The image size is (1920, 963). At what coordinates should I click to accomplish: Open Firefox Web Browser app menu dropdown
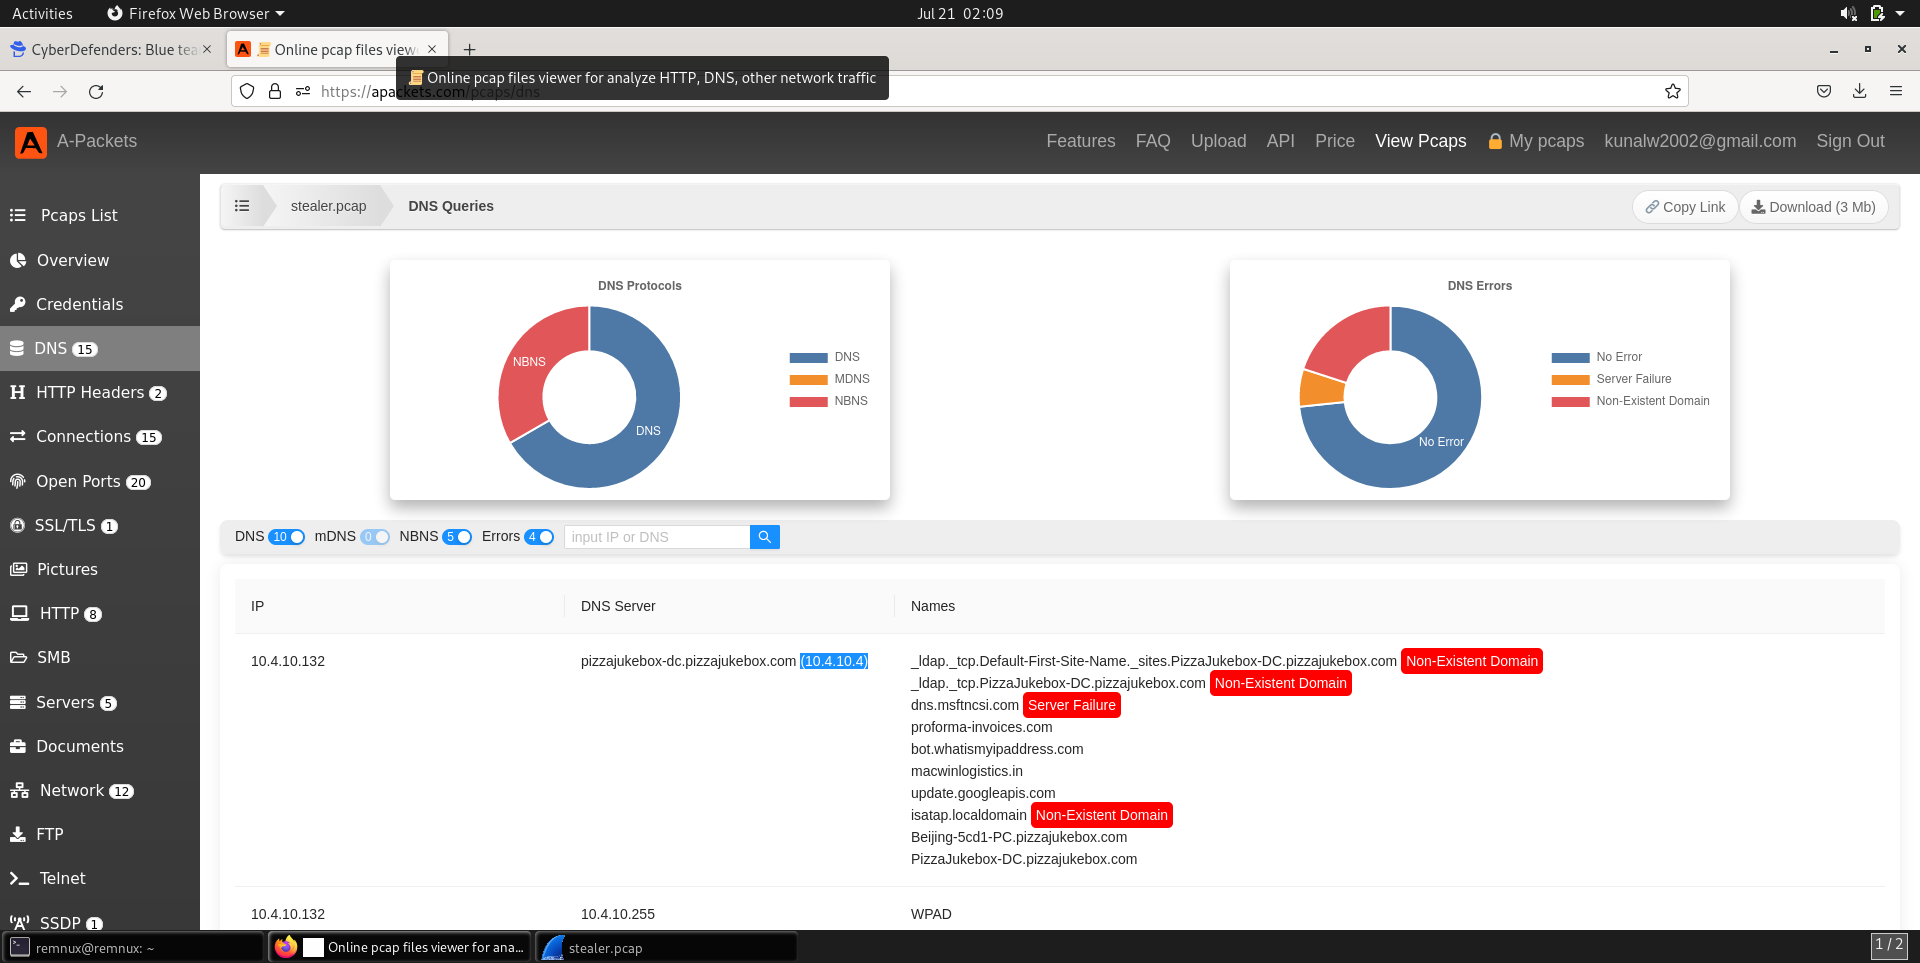[196, 14]
